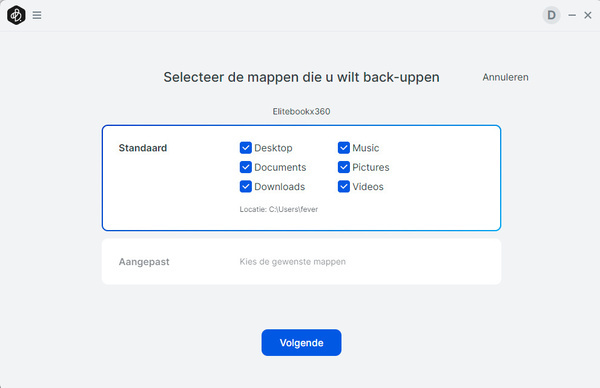600x388 pixels.
Task: Select the Standaard option card
Action: point(302,178)
